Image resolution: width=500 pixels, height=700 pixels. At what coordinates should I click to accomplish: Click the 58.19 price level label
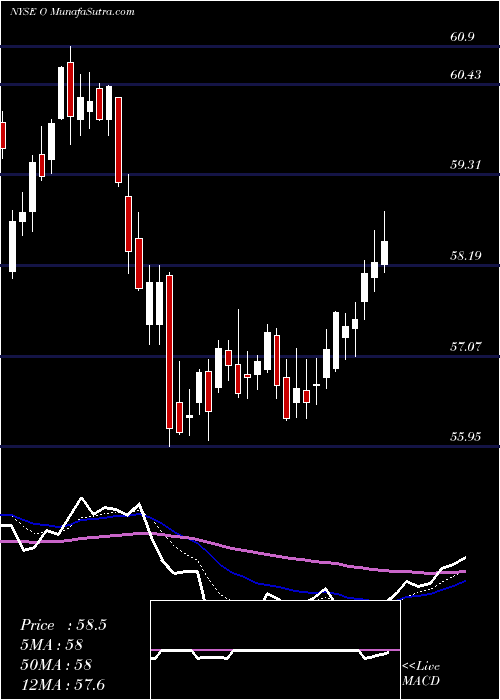point(466,256)
